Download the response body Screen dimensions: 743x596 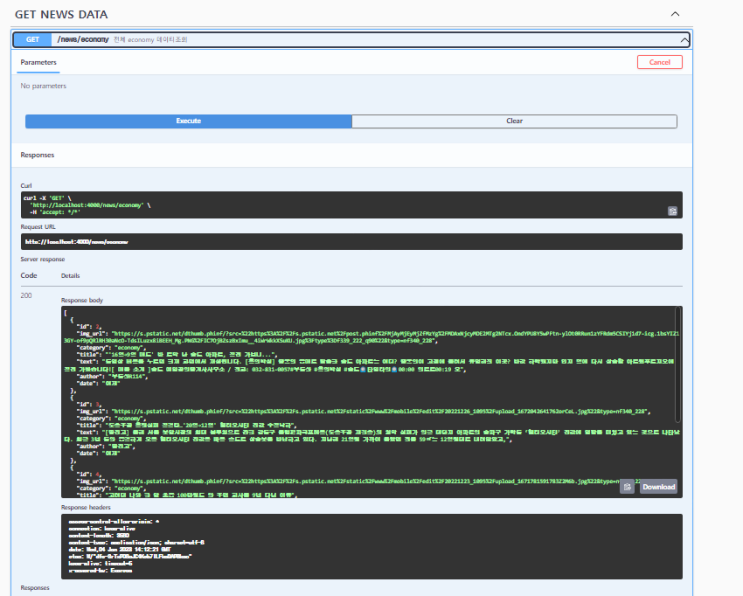[x=658, y=487]
